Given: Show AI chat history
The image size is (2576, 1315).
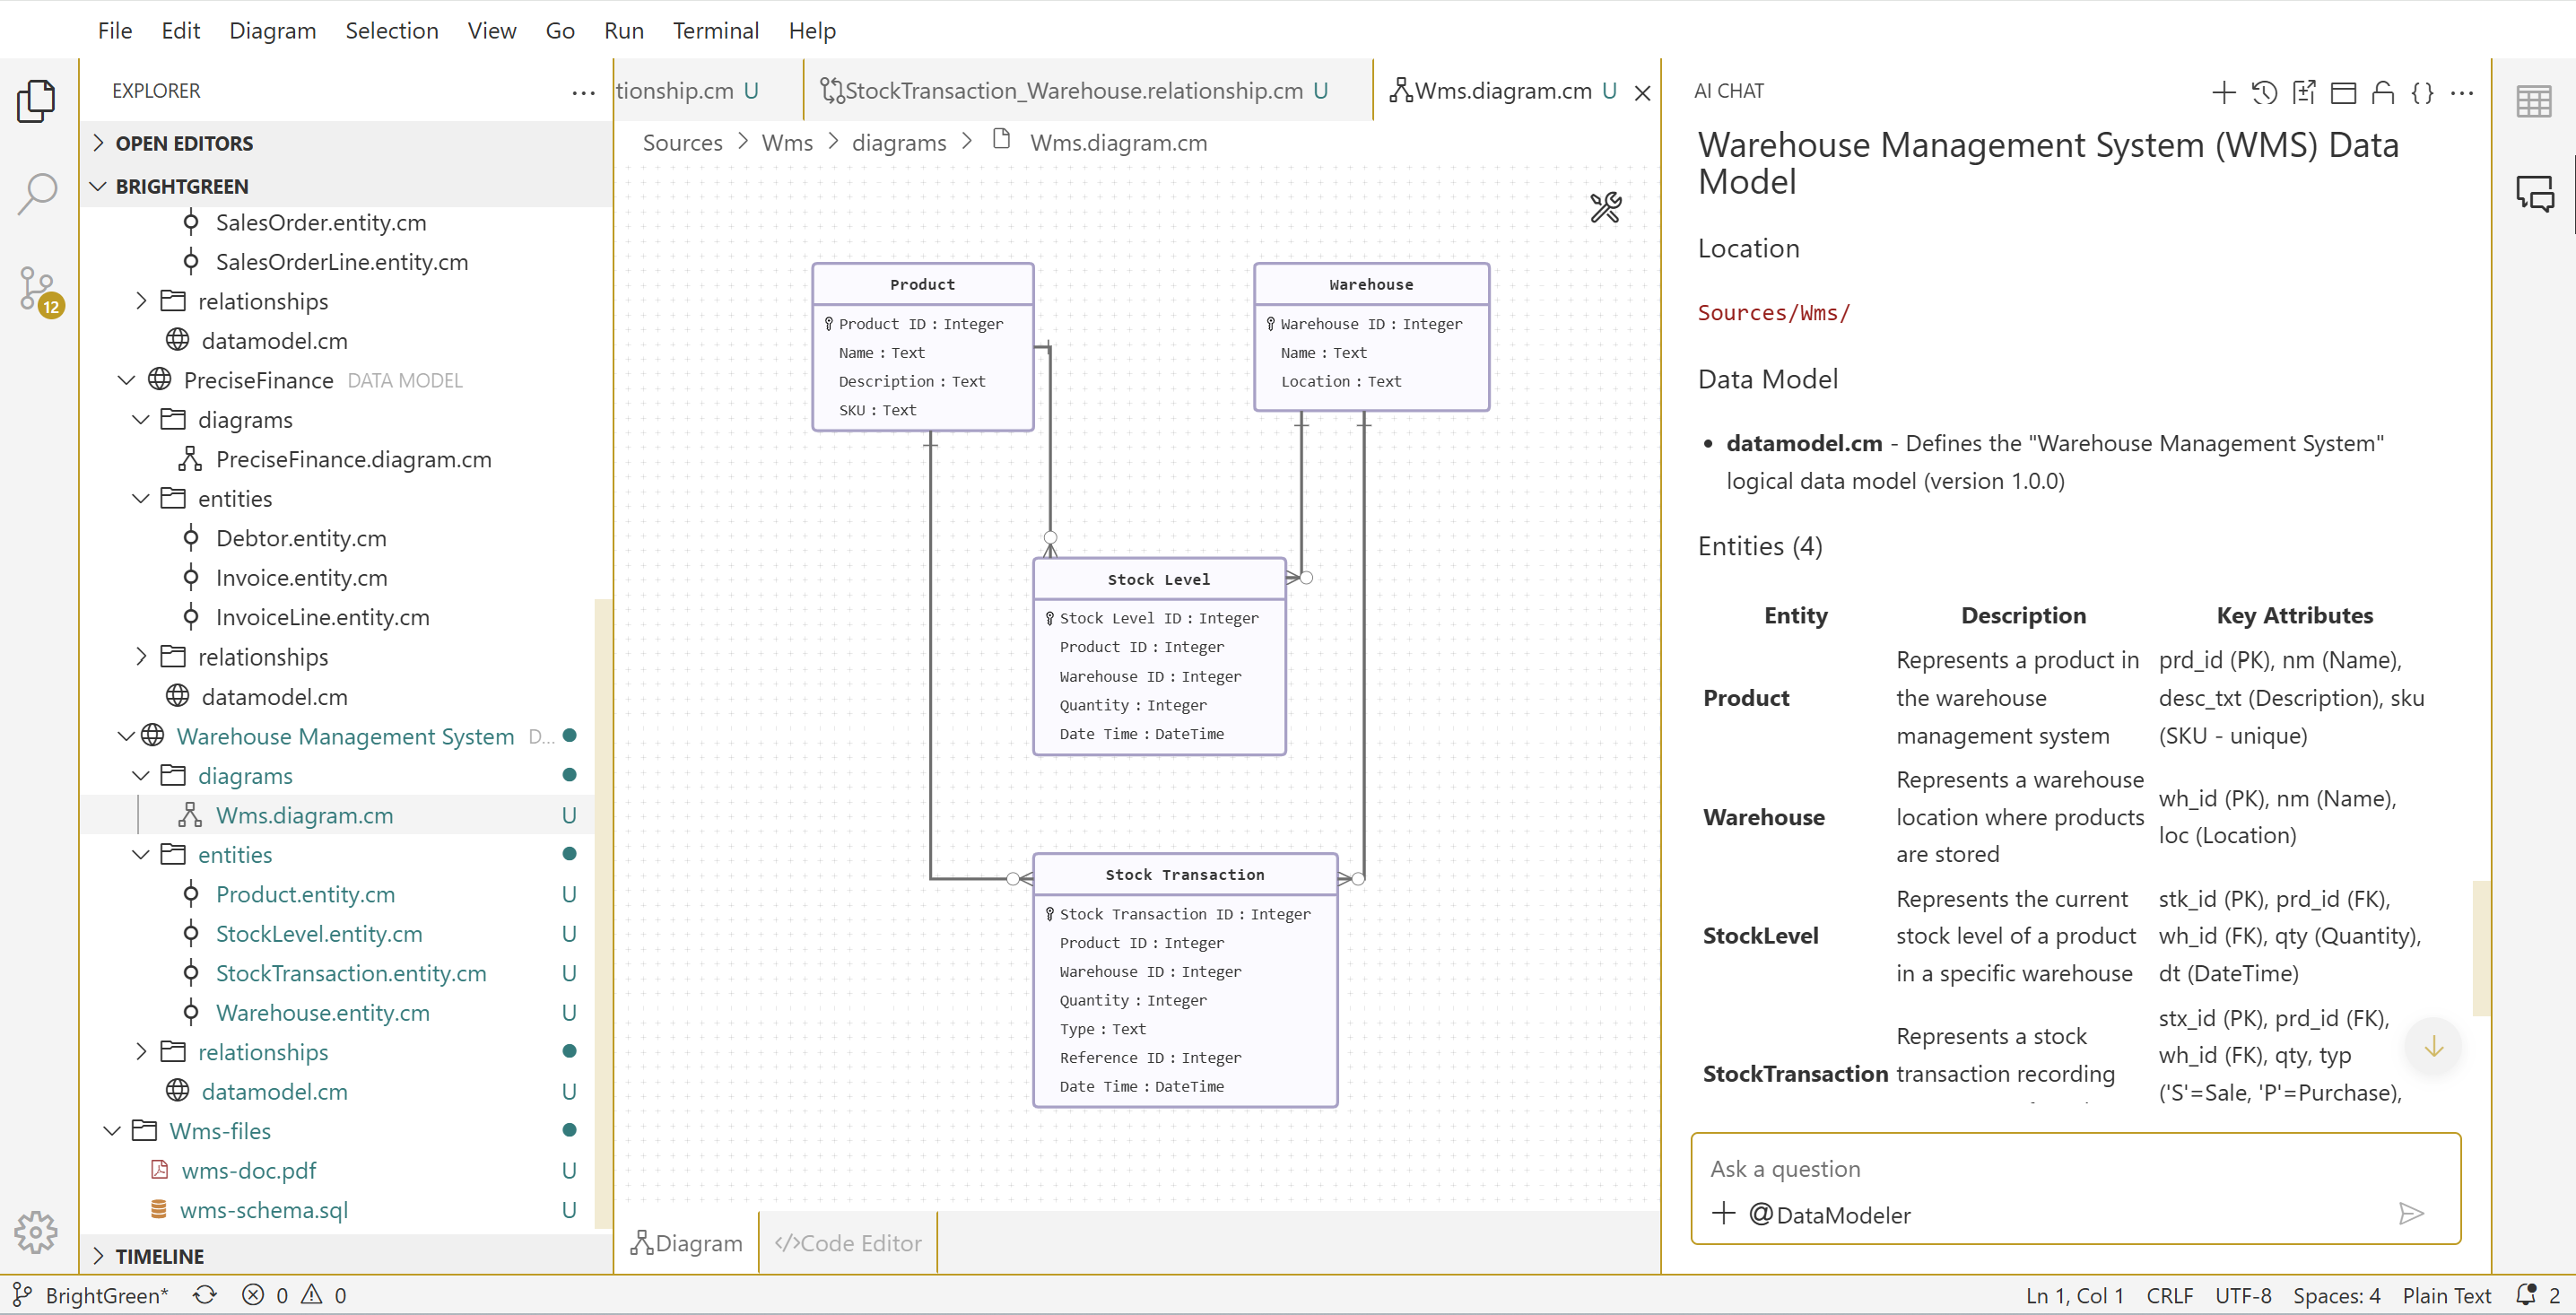Looking at the screenshot, I should pyautogui.click(x=2264, y=92).
